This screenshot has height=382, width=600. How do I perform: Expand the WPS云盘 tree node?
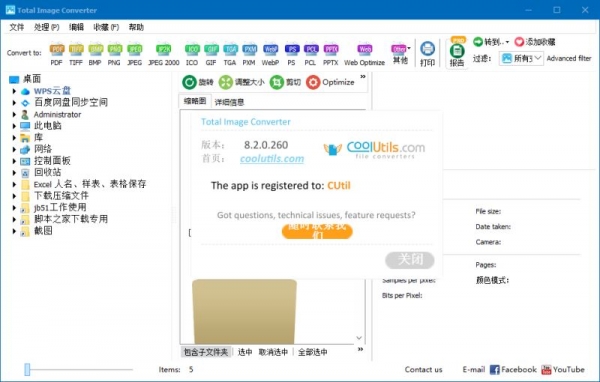tap(14, 91)
